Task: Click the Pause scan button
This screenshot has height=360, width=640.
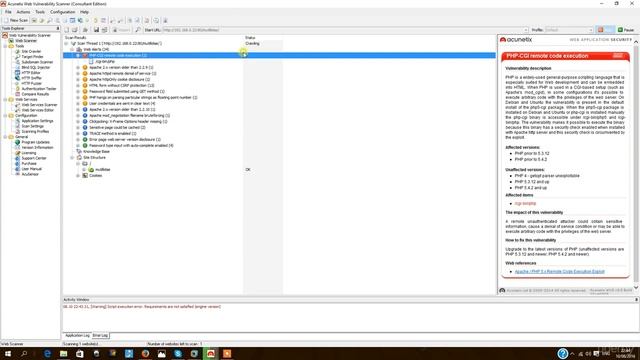Action: click(x=626, y=30)
